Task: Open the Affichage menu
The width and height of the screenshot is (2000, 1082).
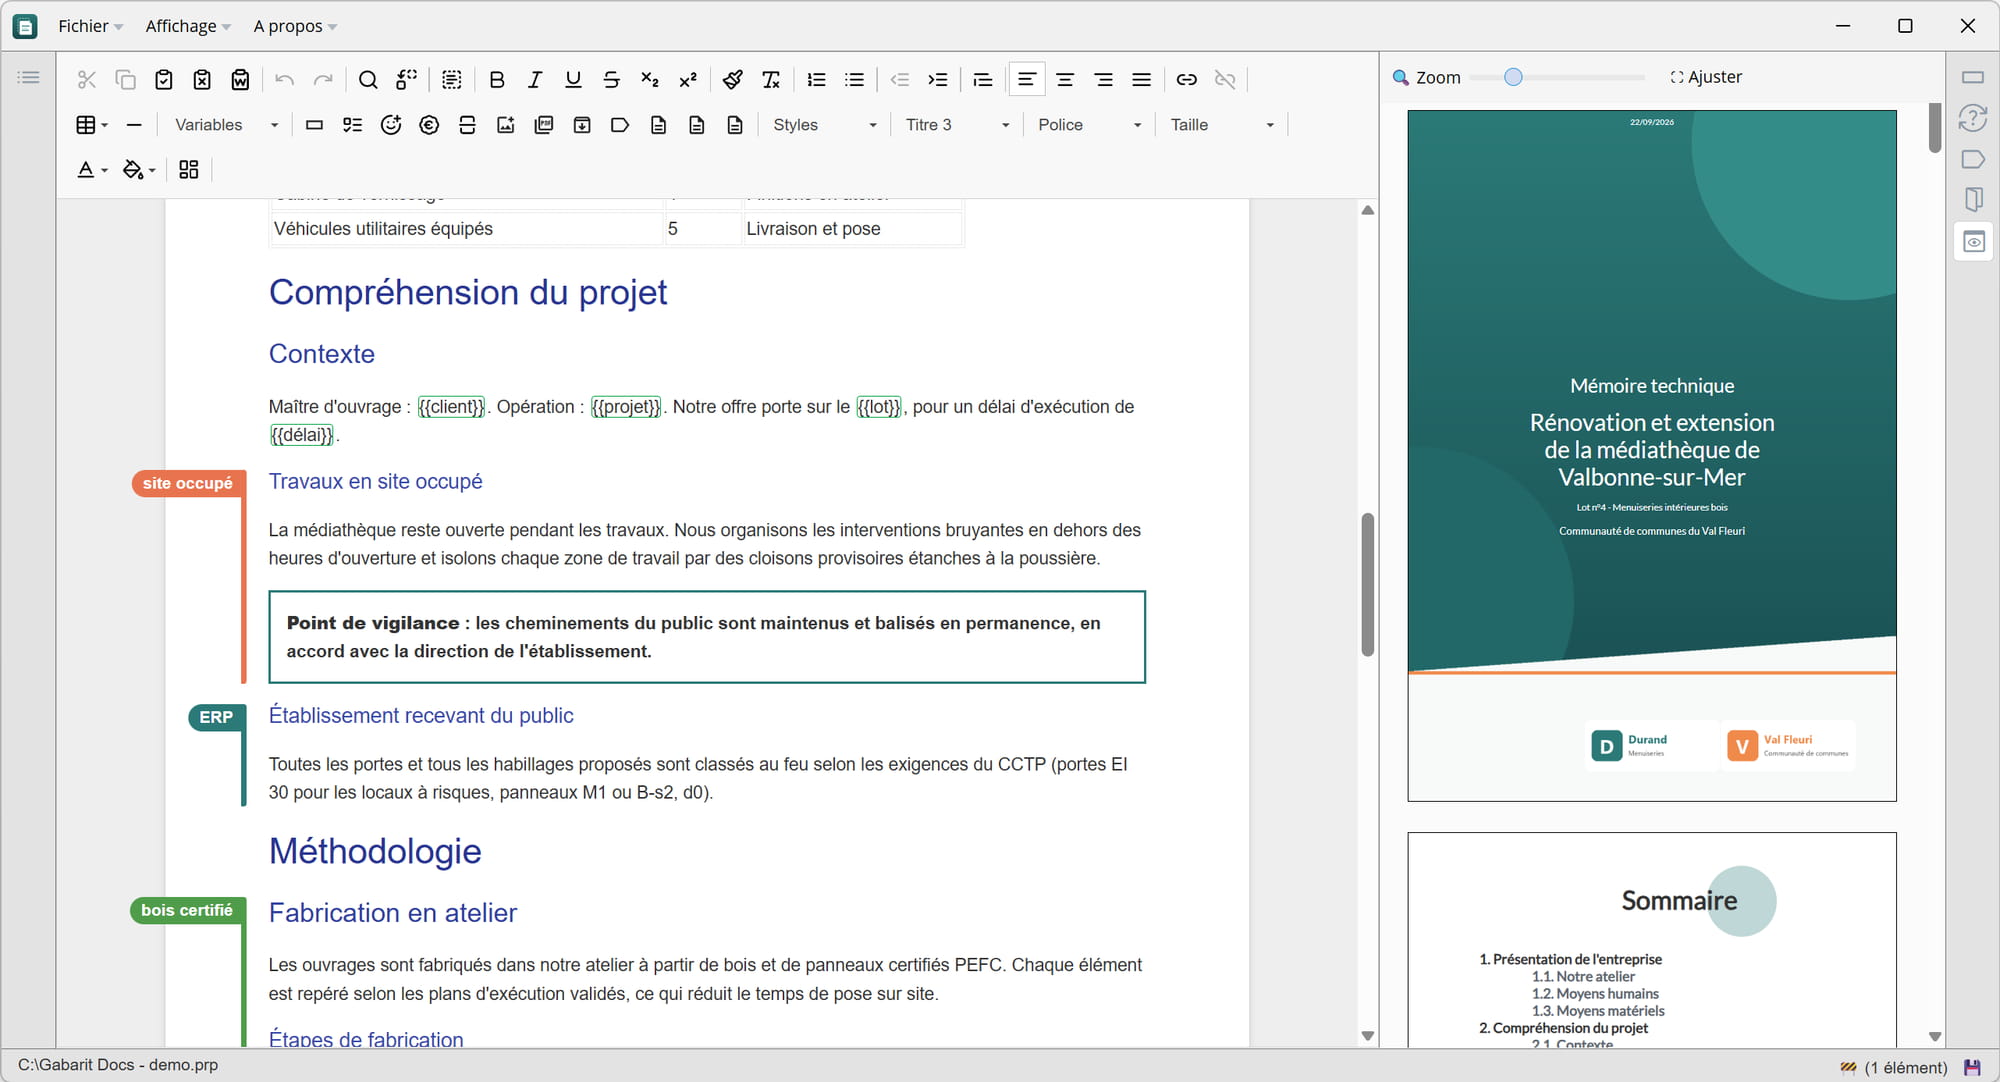Action: [188, 26]
